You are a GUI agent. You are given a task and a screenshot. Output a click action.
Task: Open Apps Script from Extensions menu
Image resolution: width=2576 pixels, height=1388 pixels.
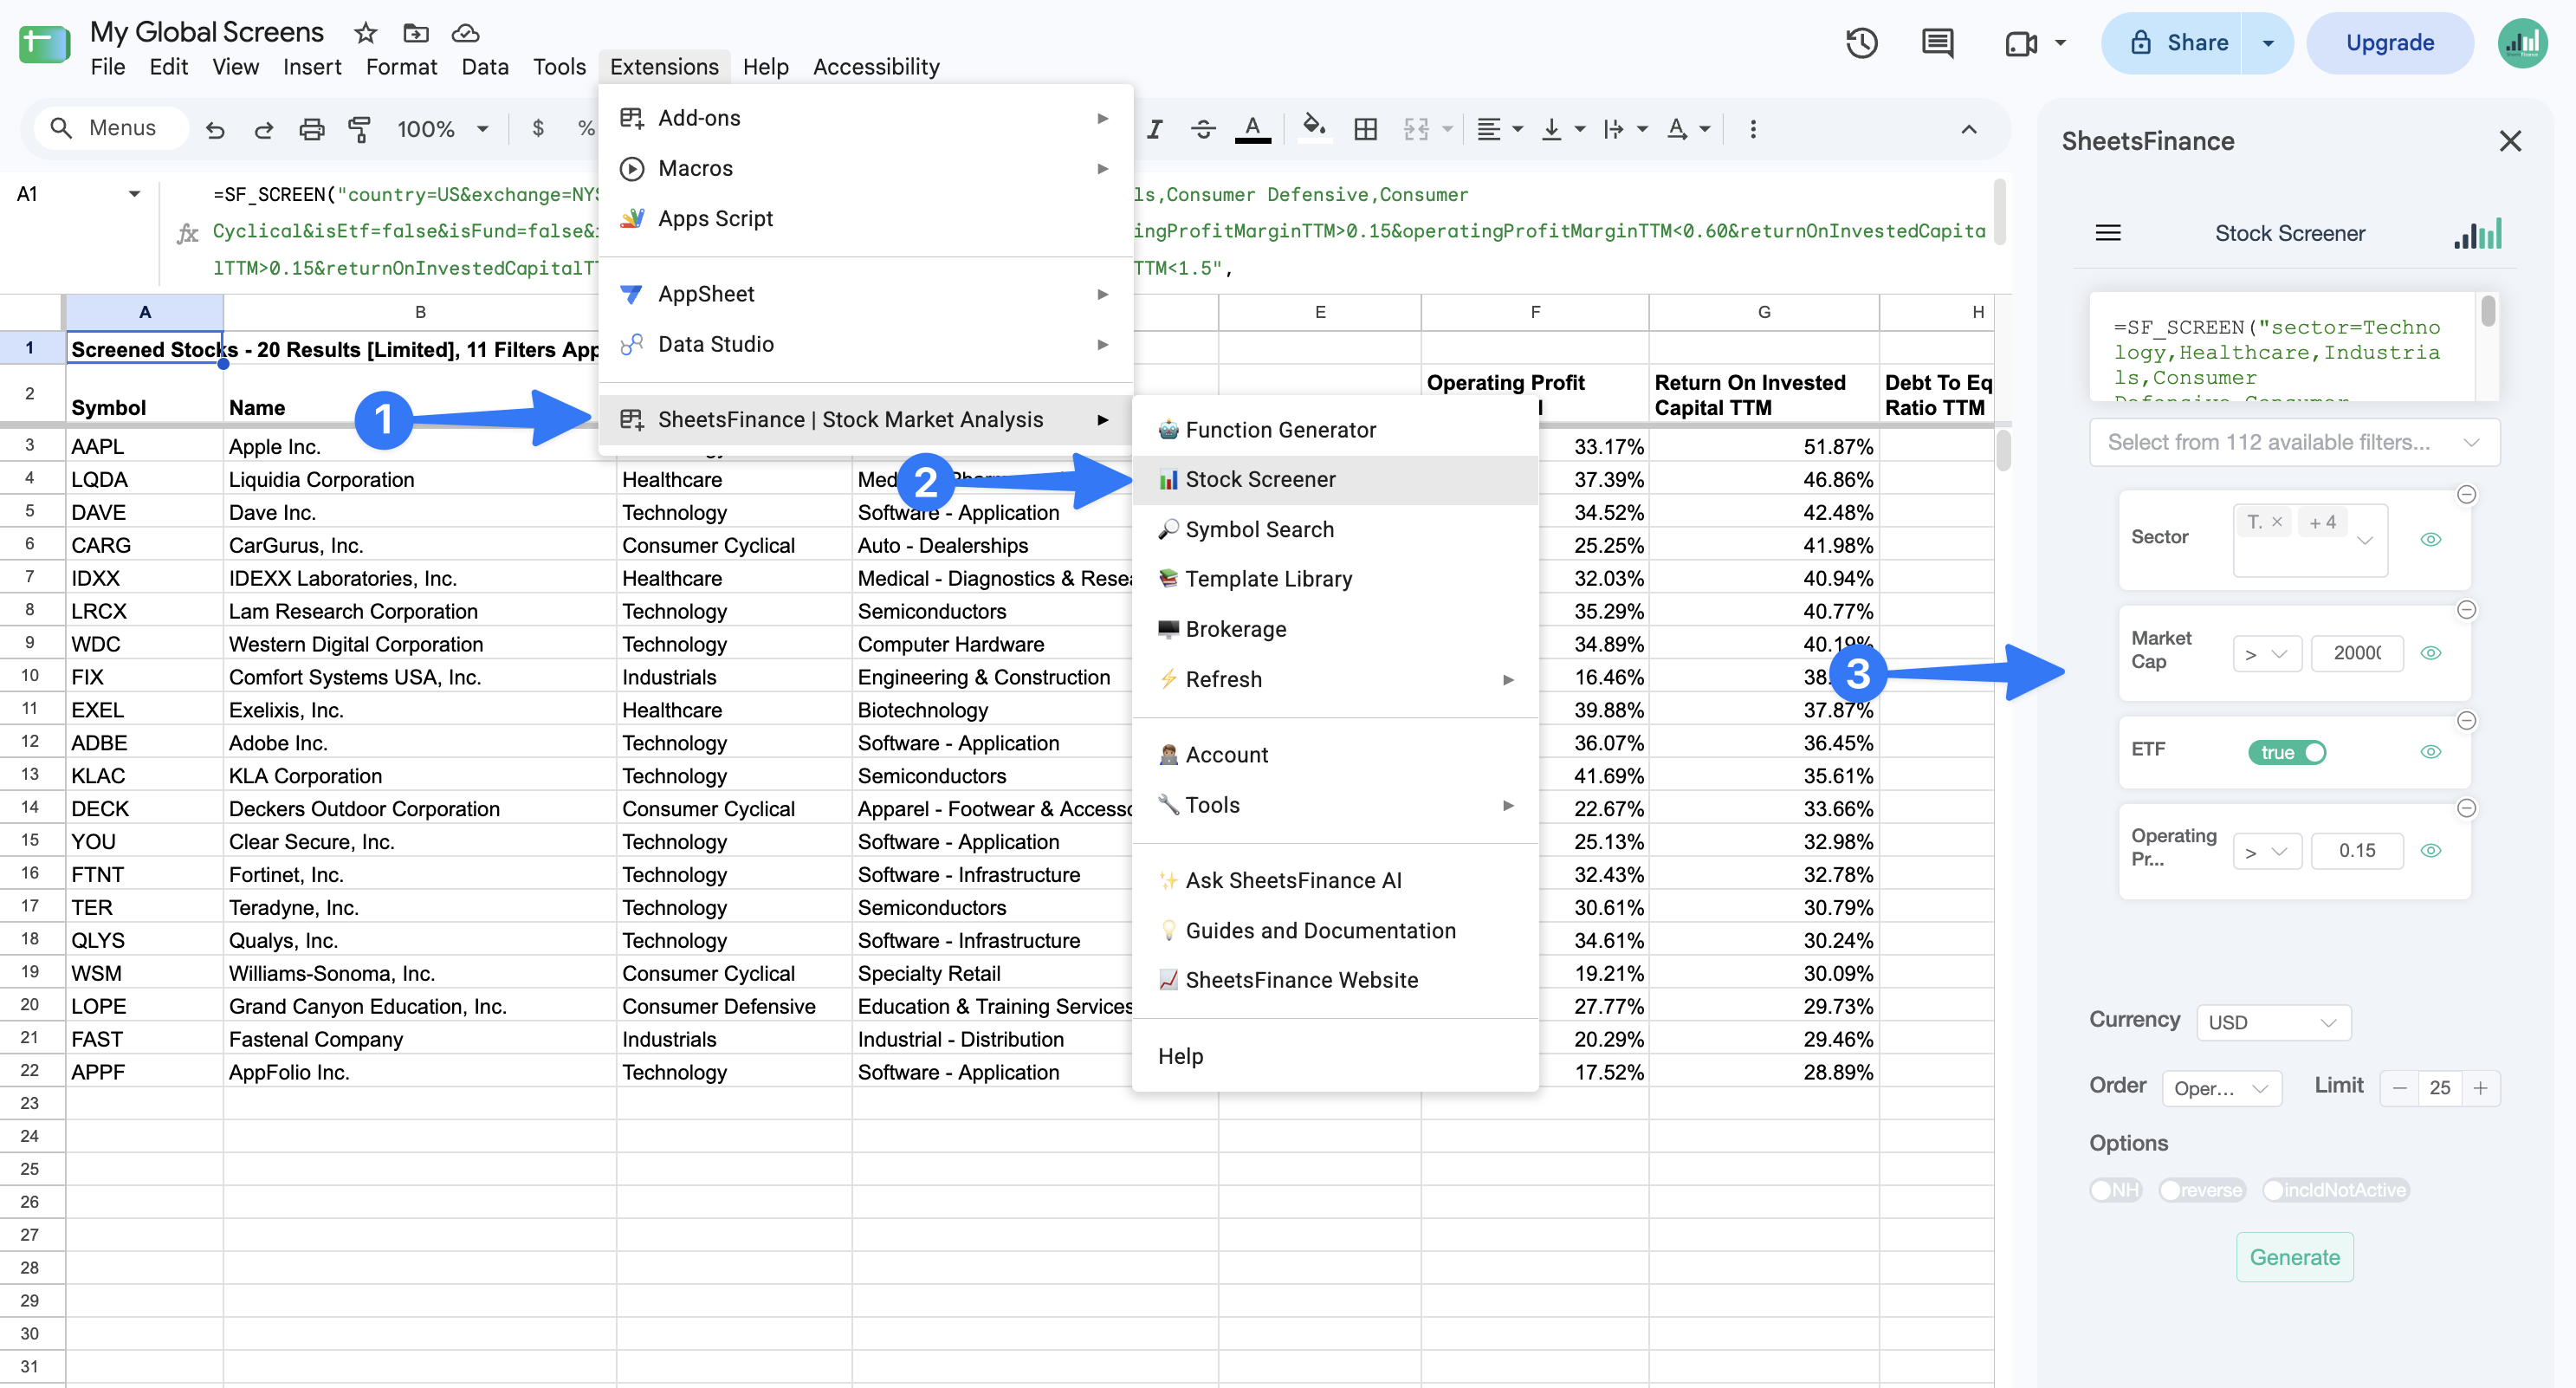click(865, 218)
